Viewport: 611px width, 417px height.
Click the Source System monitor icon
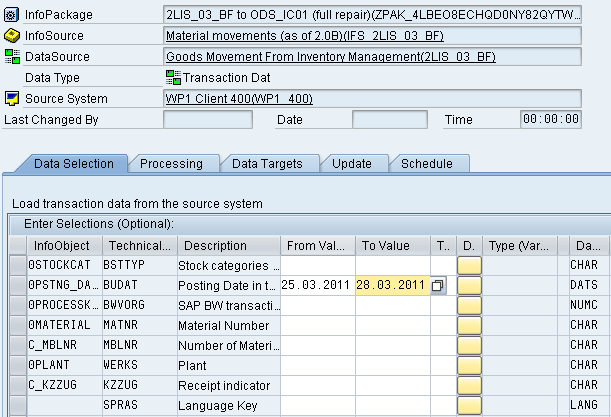tap(12, 99)
